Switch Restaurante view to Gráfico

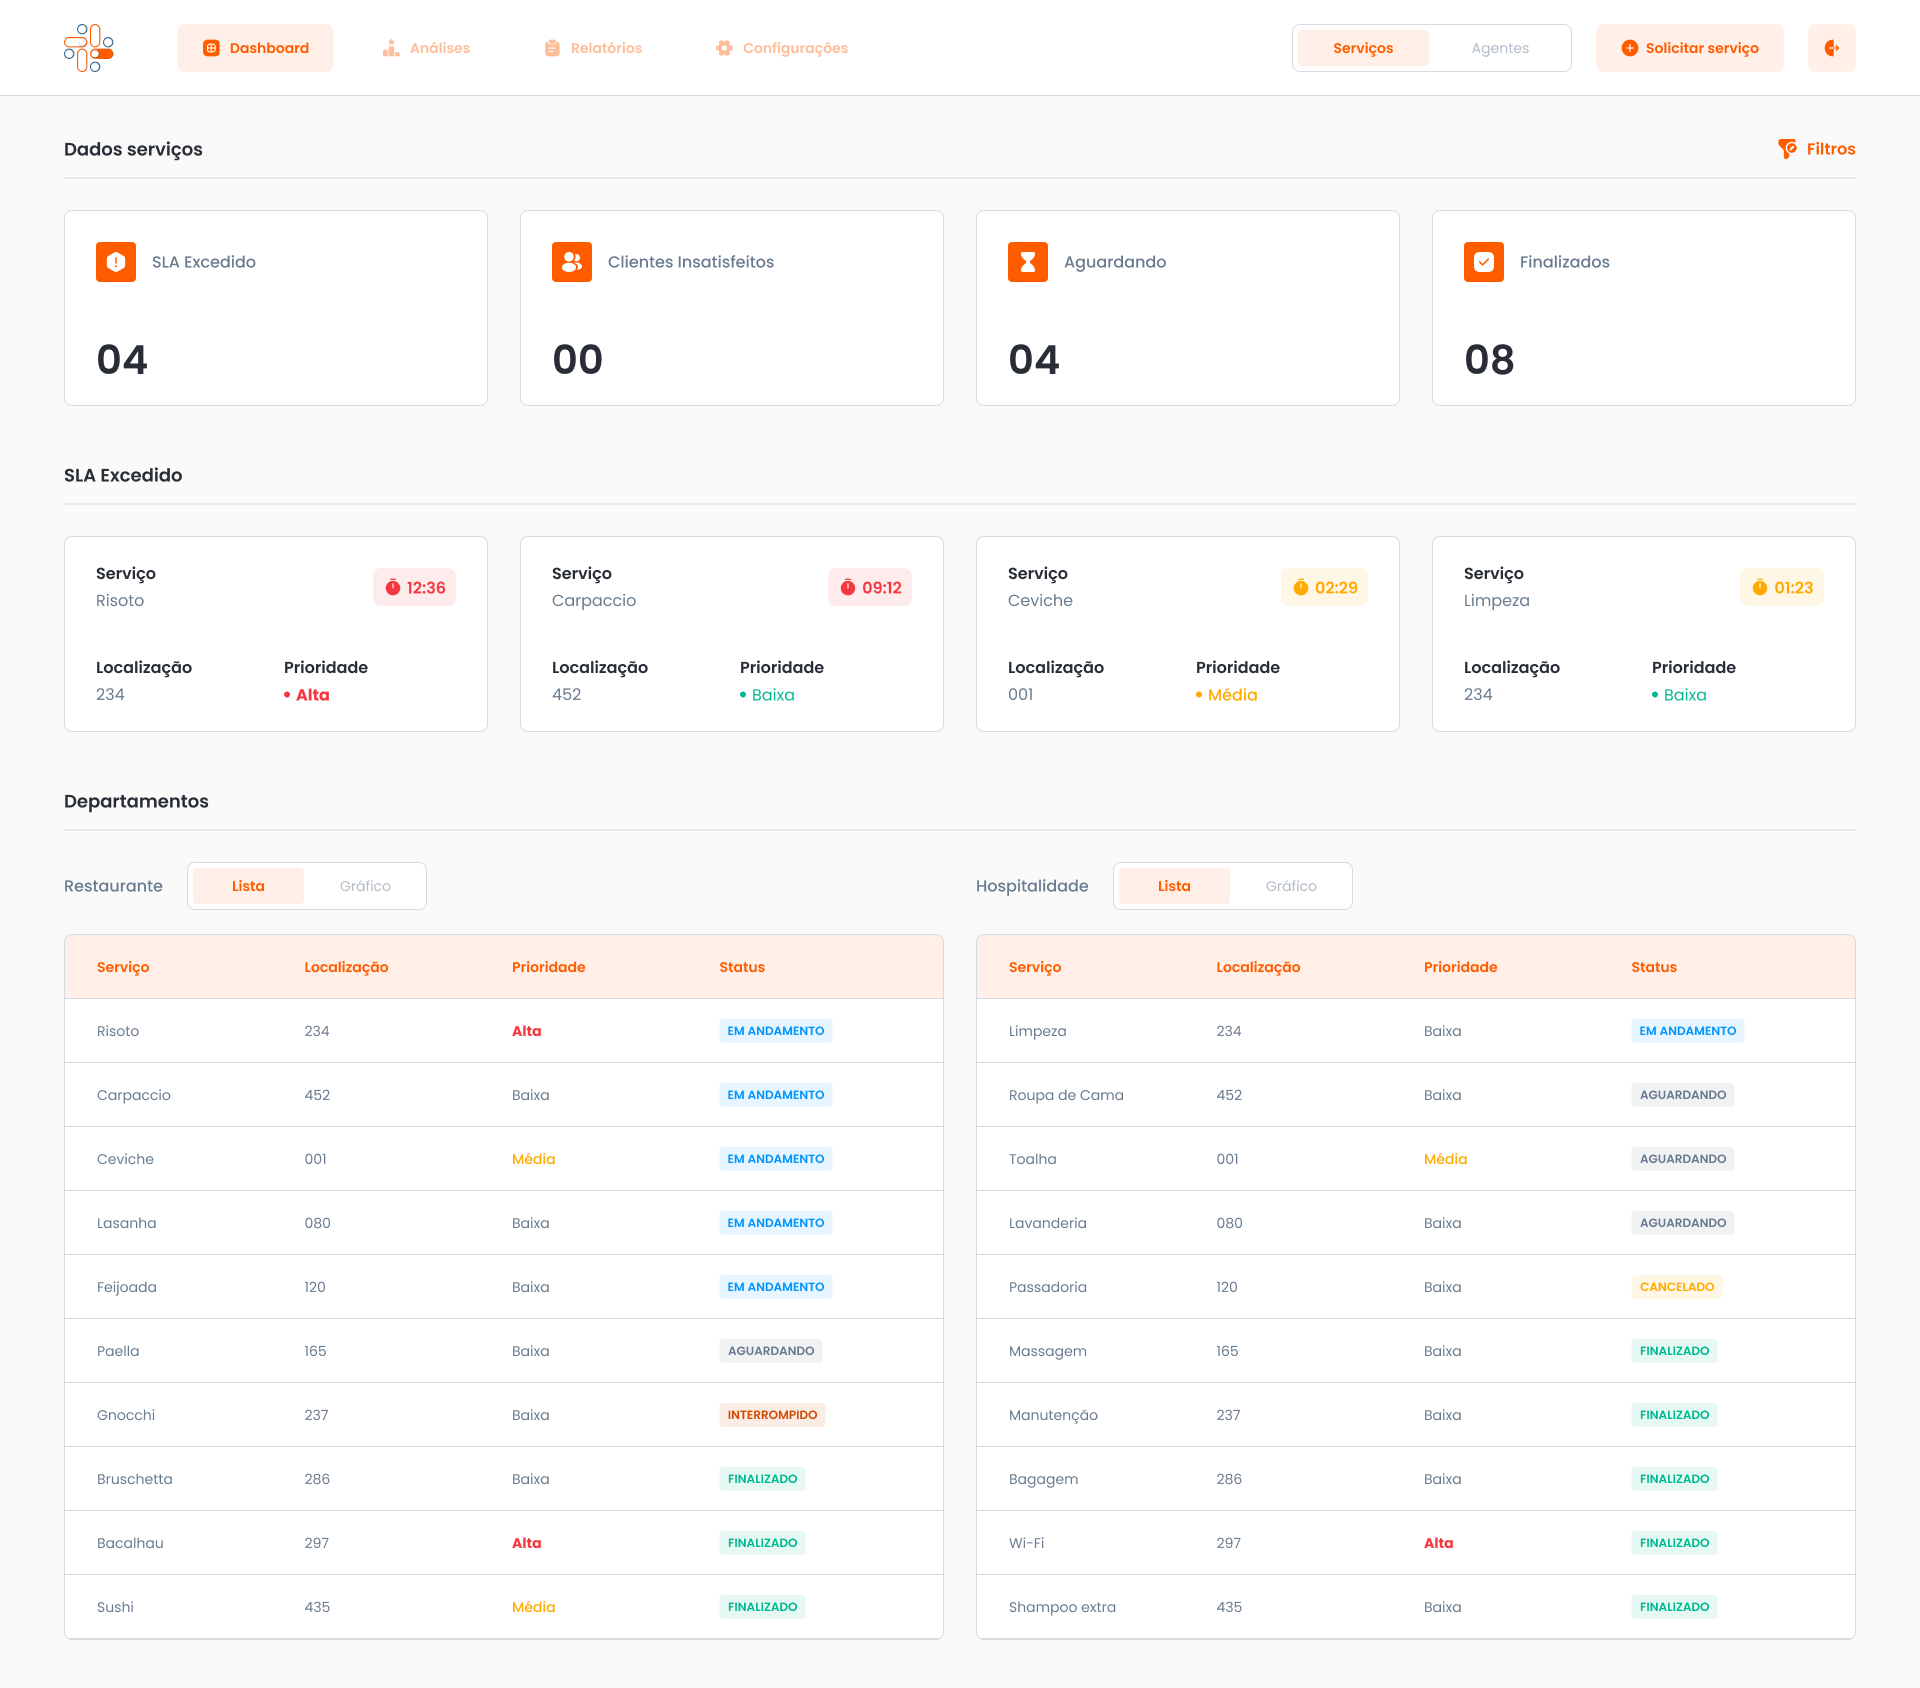[x=365, y=886]
